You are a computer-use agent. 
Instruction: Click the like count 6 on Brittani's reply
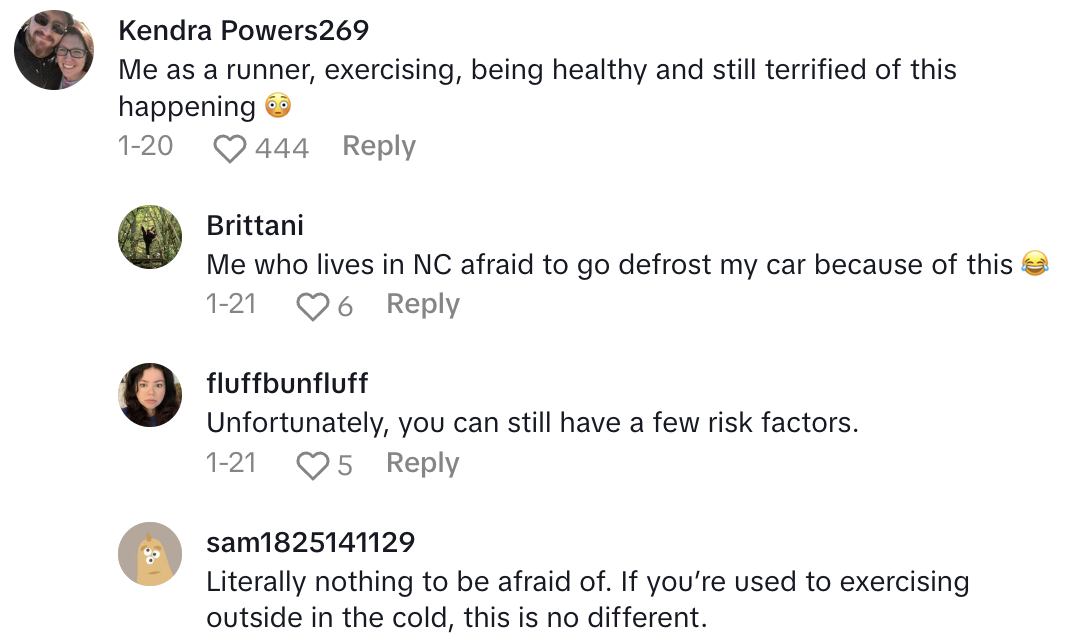coord(345,306)
